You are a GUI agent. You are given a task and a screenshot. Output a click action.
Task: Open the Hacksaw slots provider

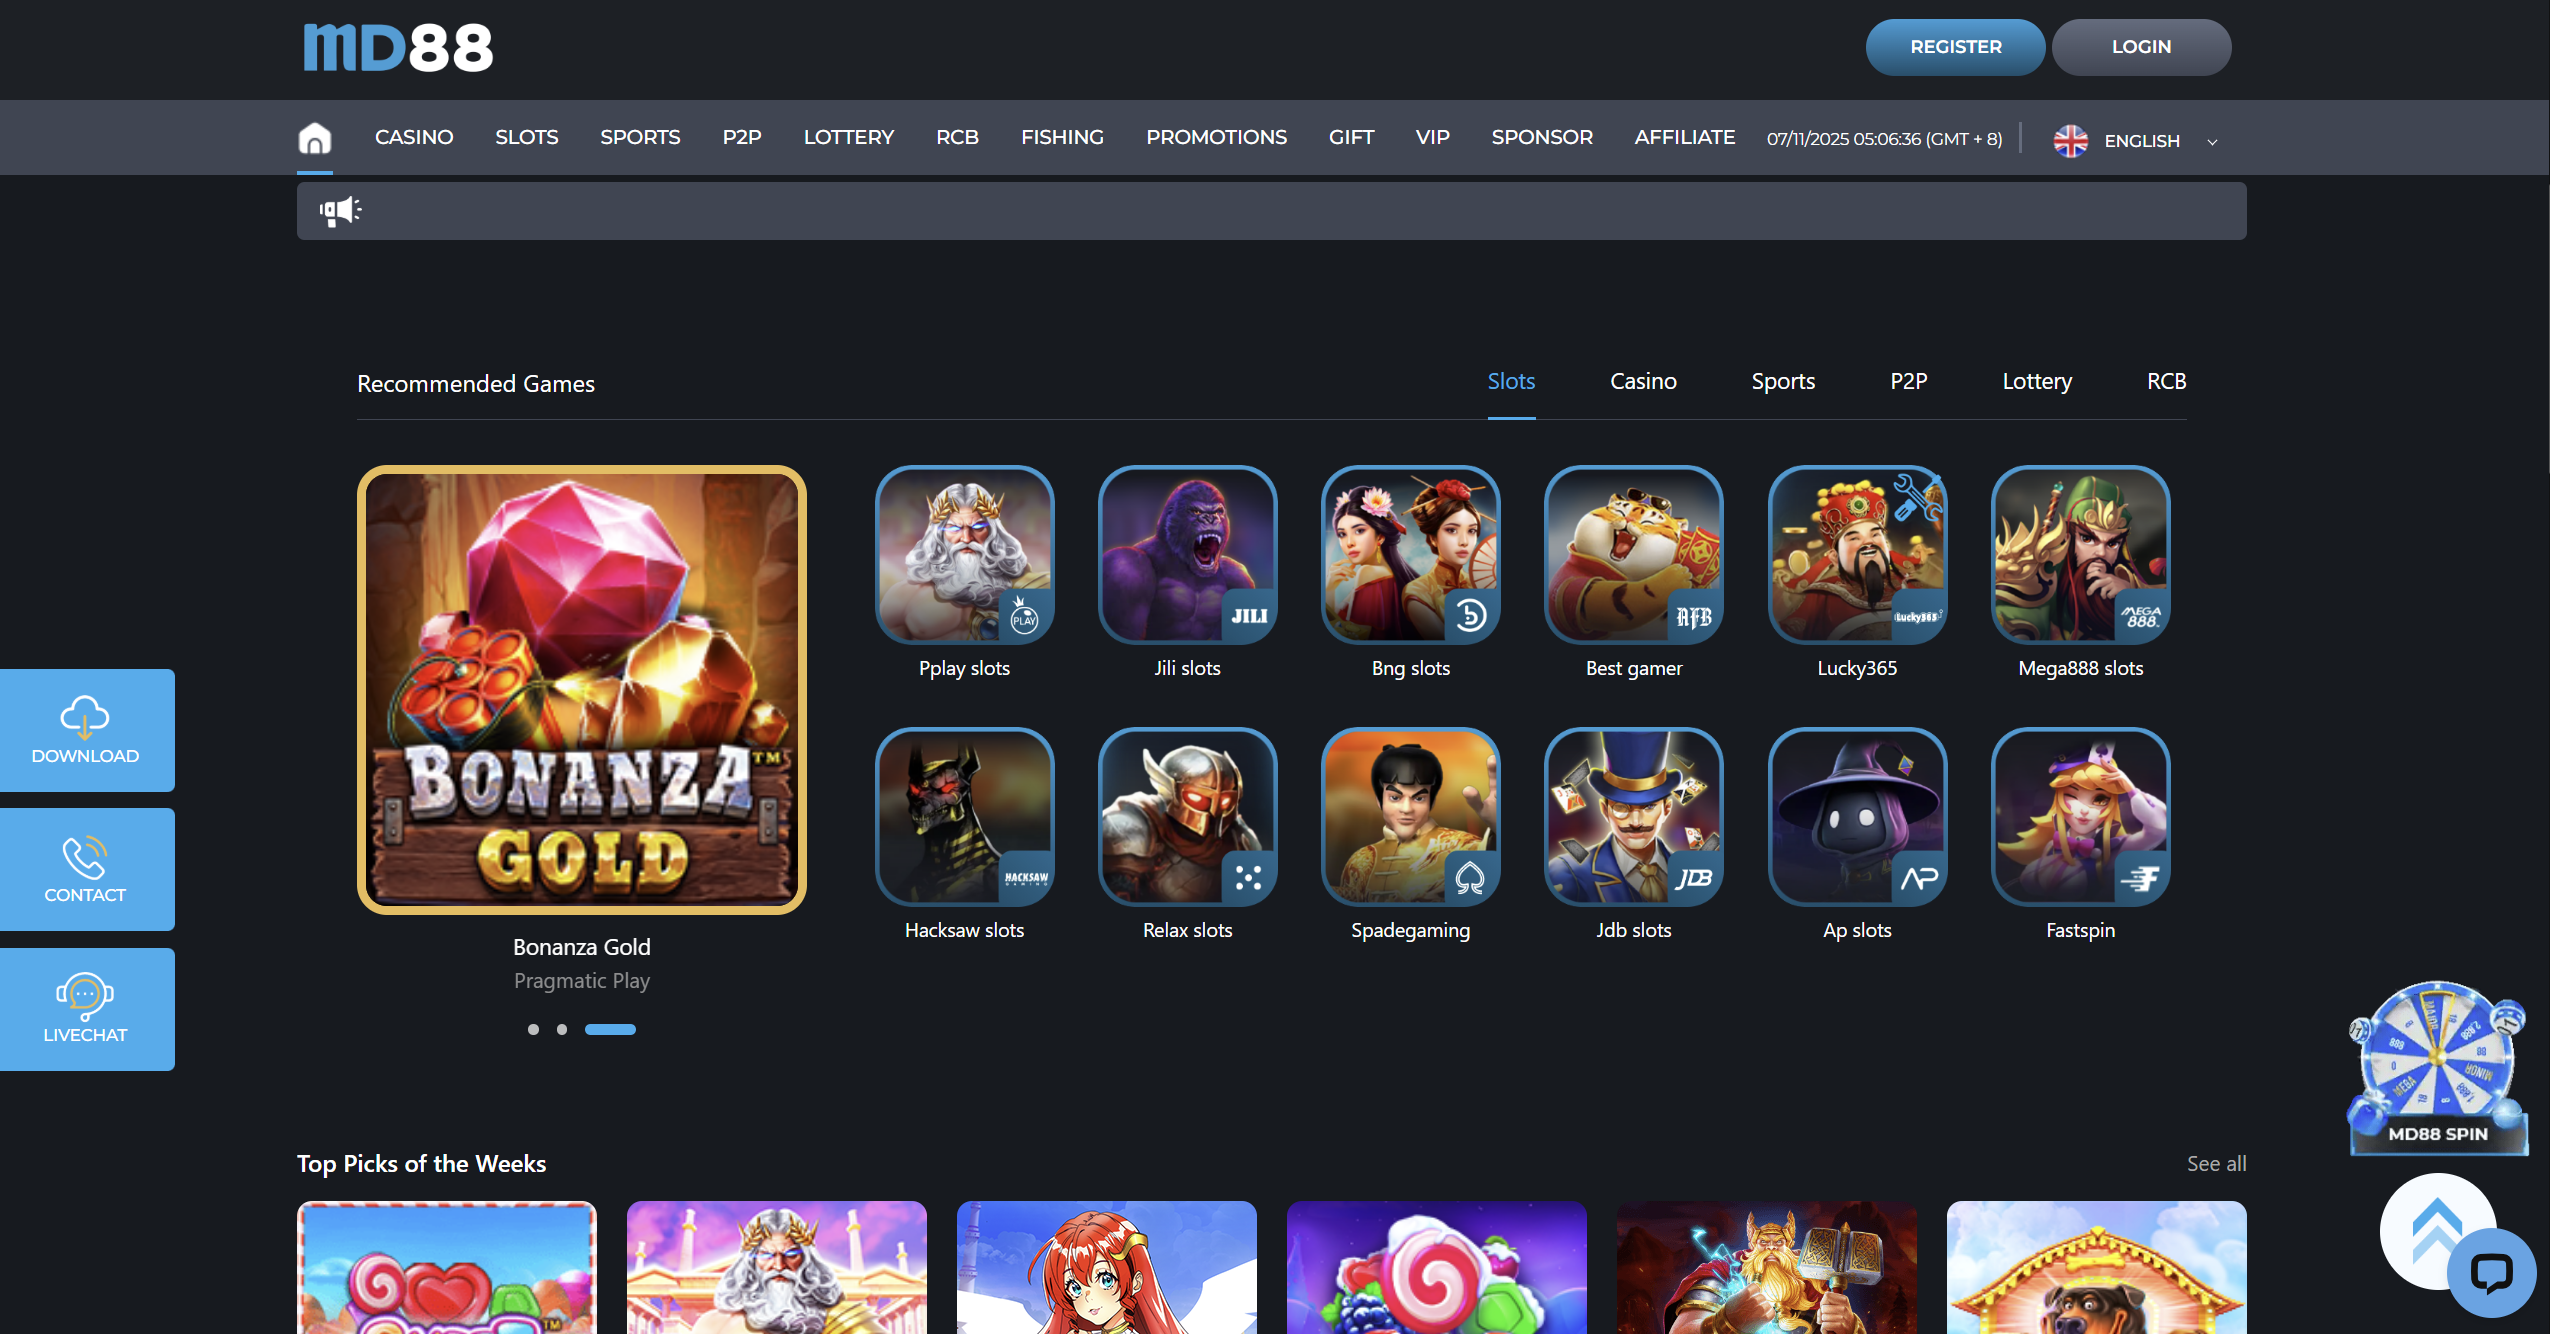963,816
